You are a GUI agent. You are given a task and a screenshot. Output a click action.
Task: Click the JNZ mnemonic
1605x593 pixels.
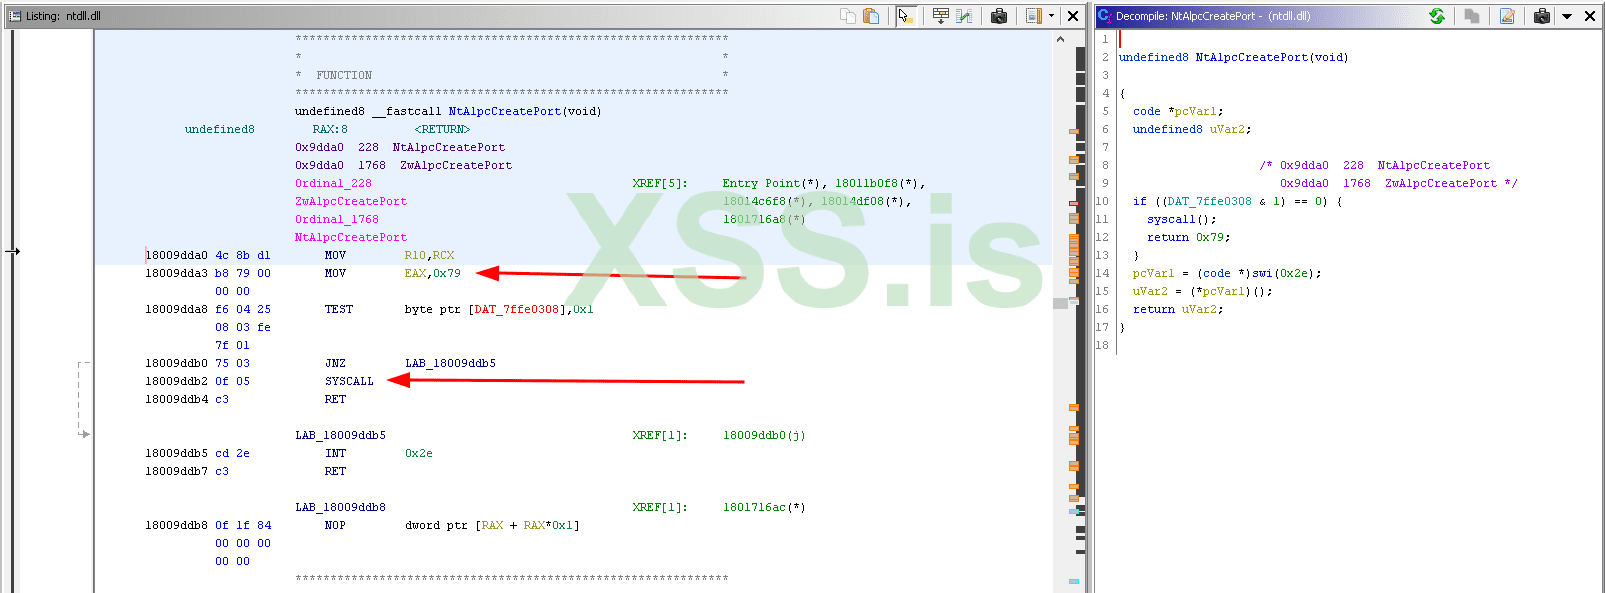coord(335,363)
